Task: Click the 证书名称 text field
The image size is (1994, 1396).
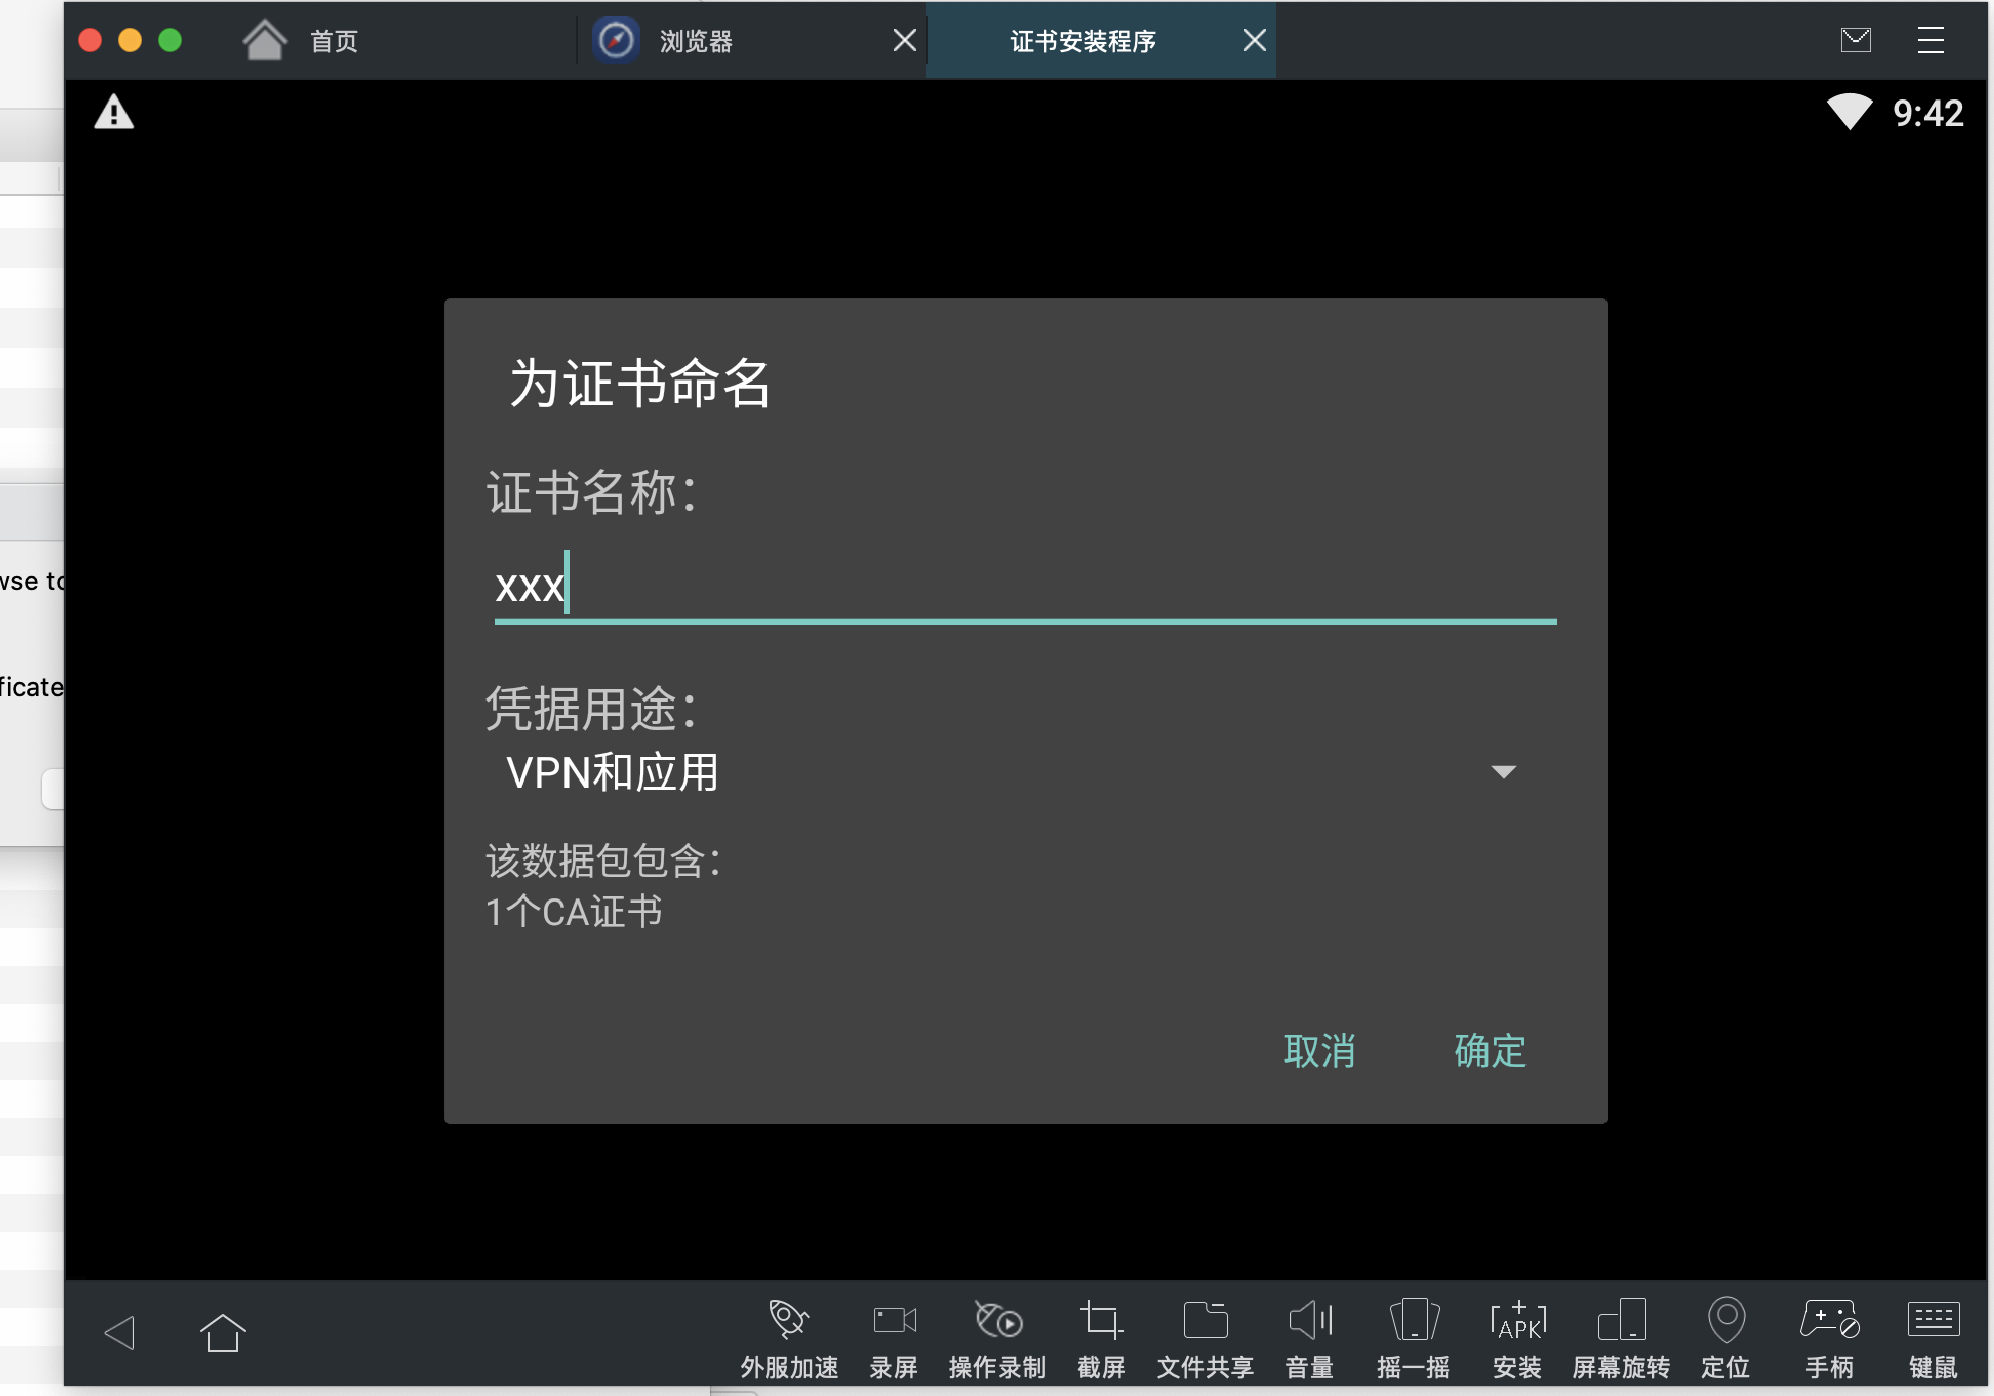Action: click(x=1025, y=587)
